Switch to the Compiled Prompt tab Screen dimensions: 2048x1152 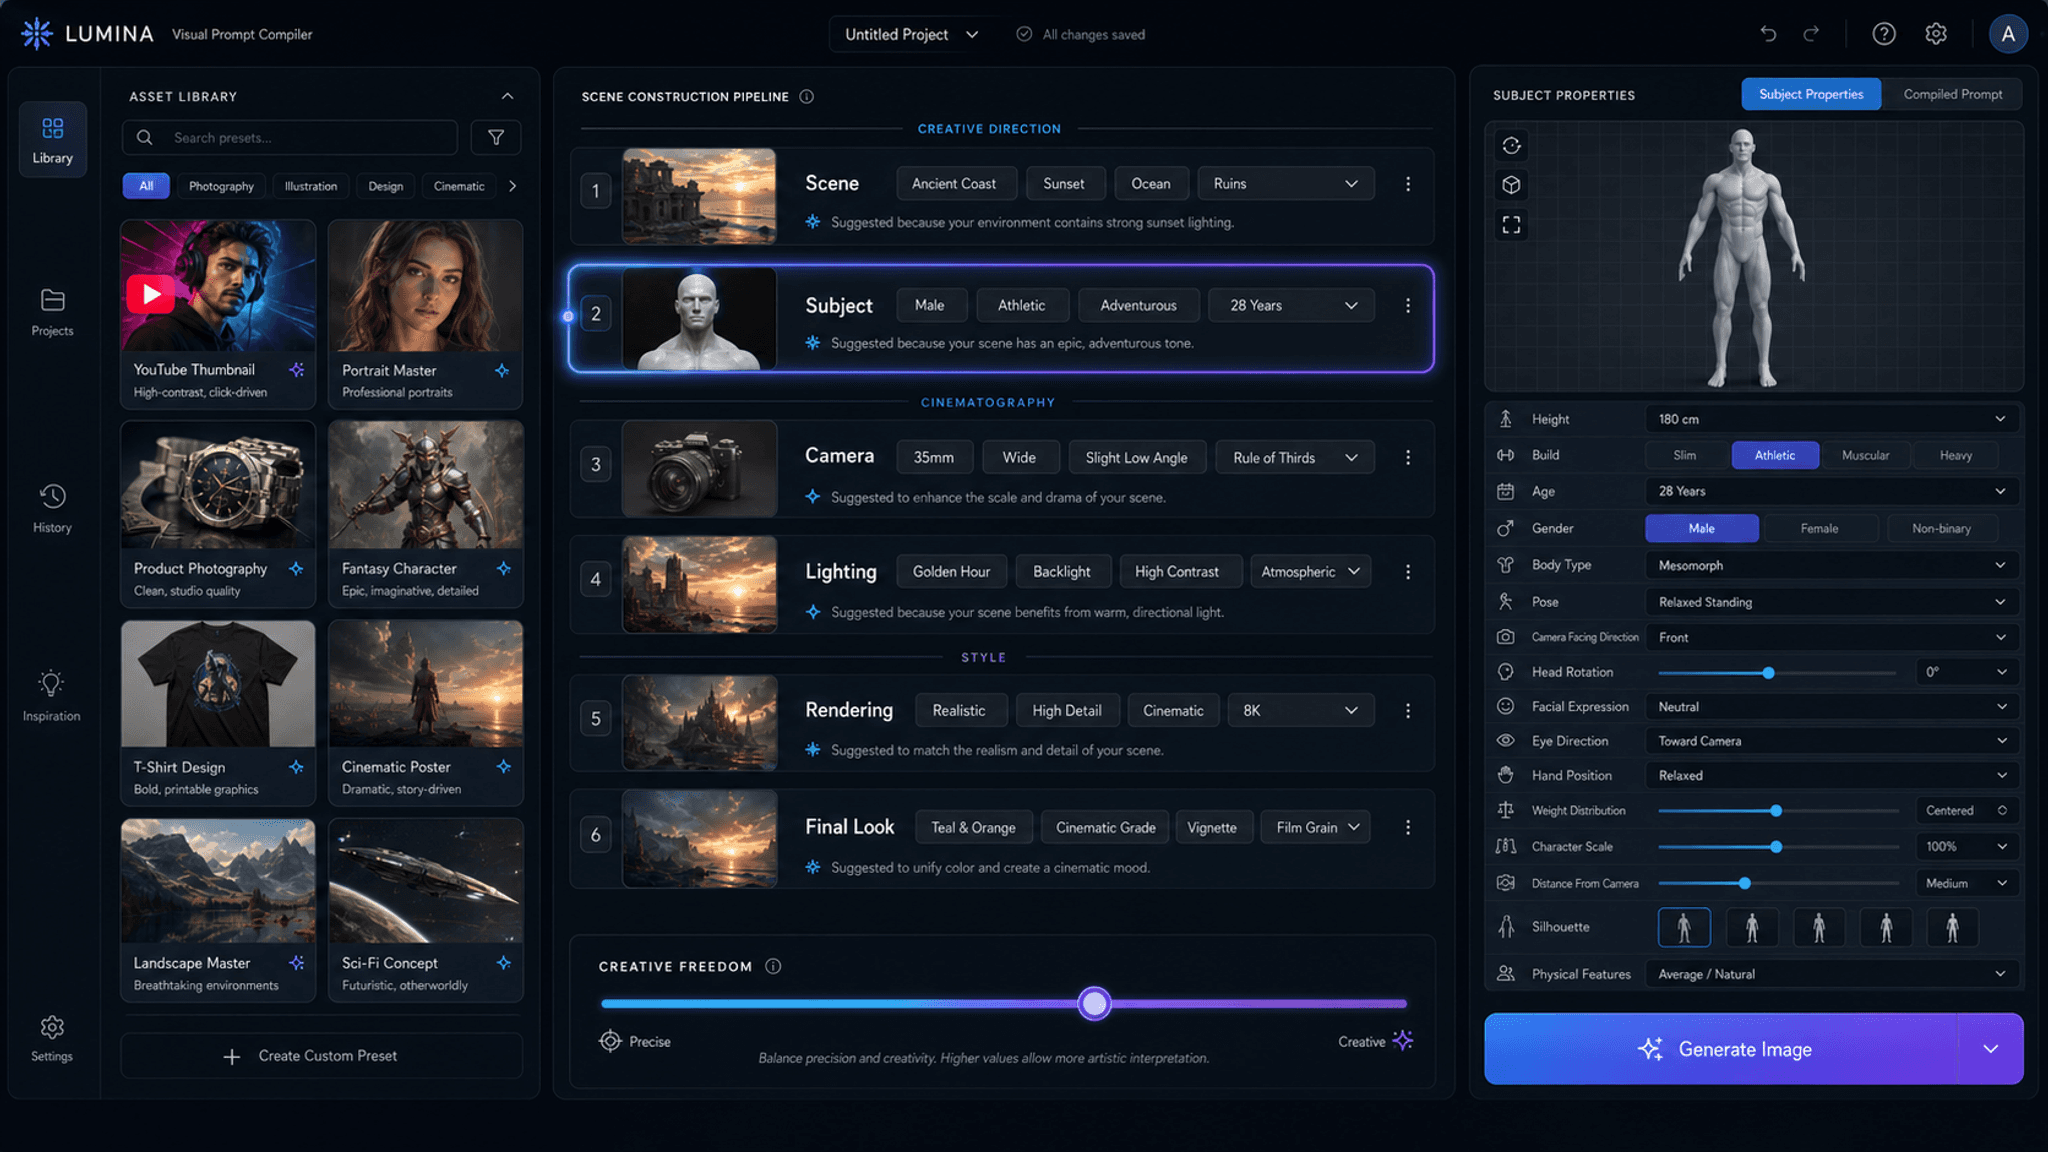pos(1952,94)
